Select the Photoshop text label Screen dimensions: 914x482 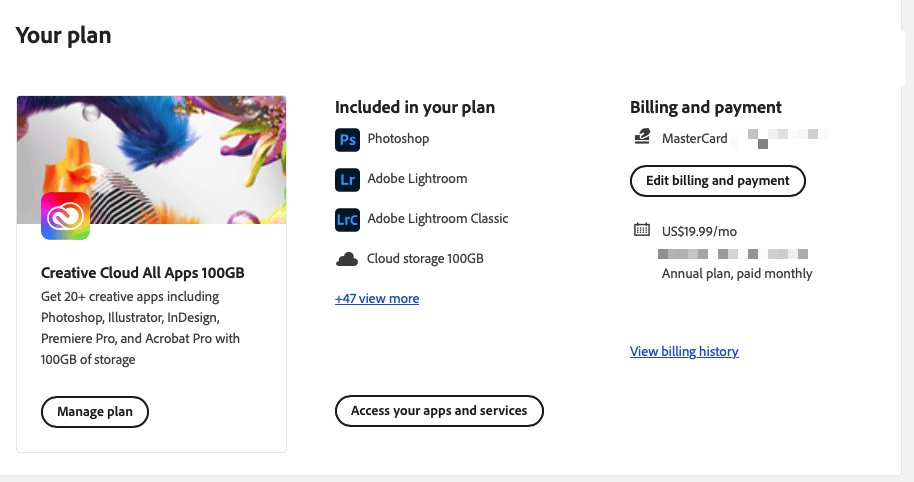click(398, 139)
